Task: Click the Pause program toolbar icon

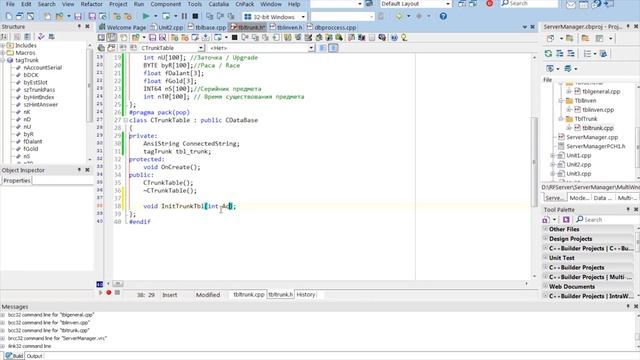Action: coord(184,16)
